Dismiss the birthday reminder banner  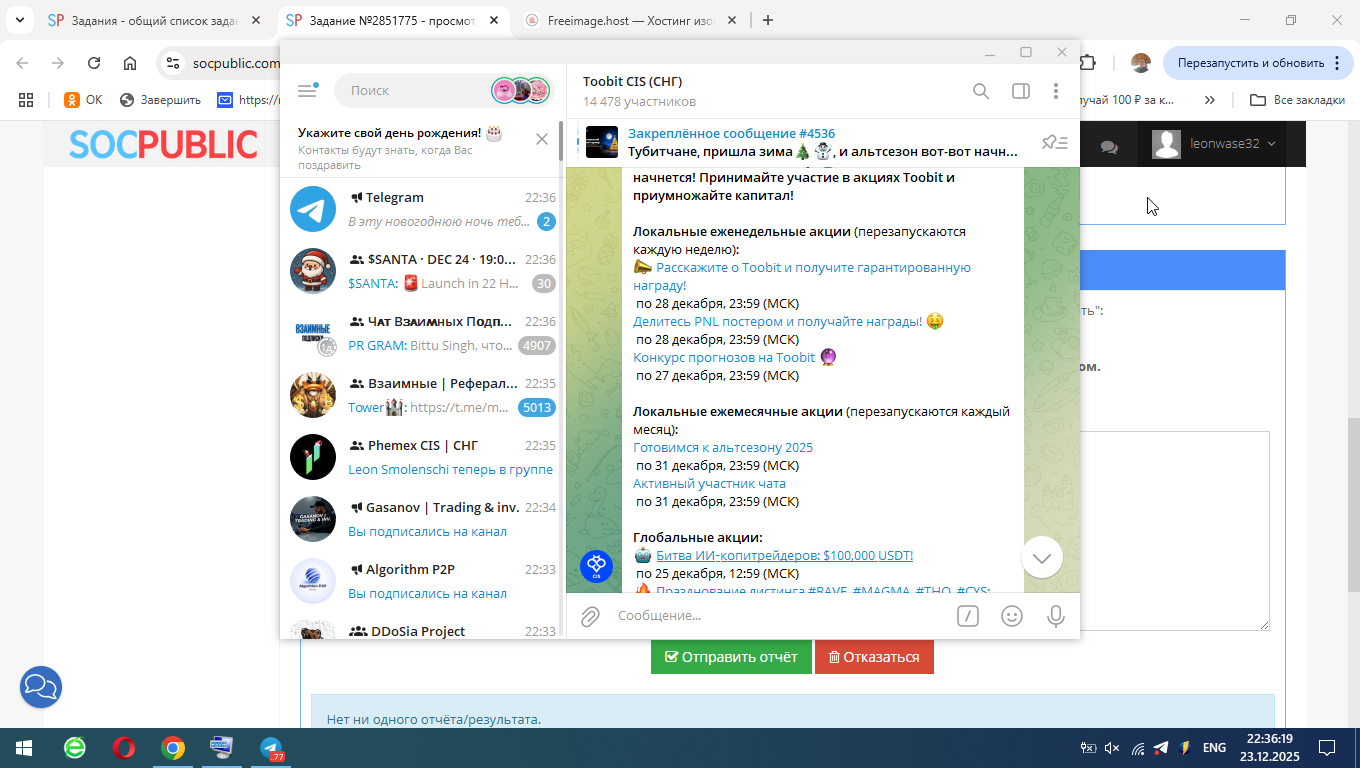coord(542,139)
